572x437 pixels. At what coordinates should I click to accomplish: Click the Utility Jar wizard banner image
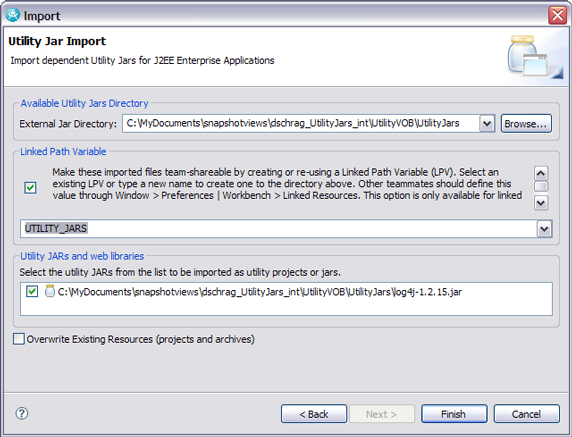click(535, 57)
